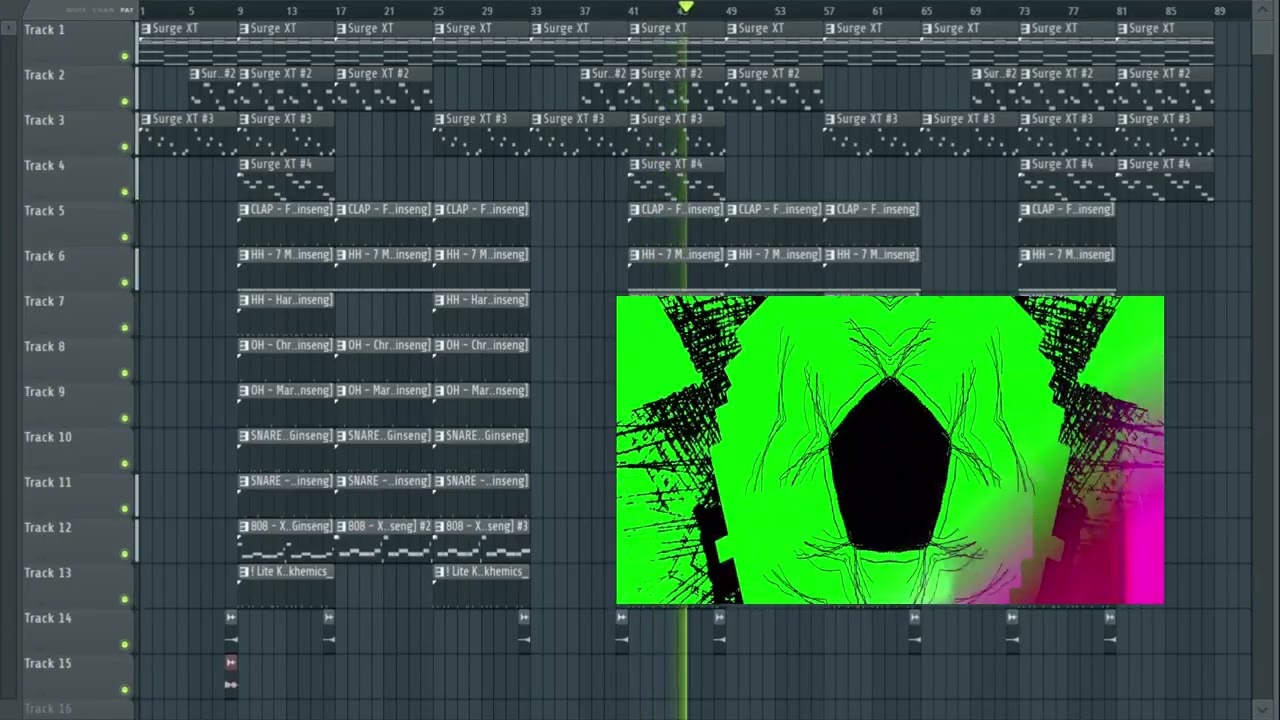
Task: Click the Surge XT #3 clip icon at bar 57
Action: [830, 119]
